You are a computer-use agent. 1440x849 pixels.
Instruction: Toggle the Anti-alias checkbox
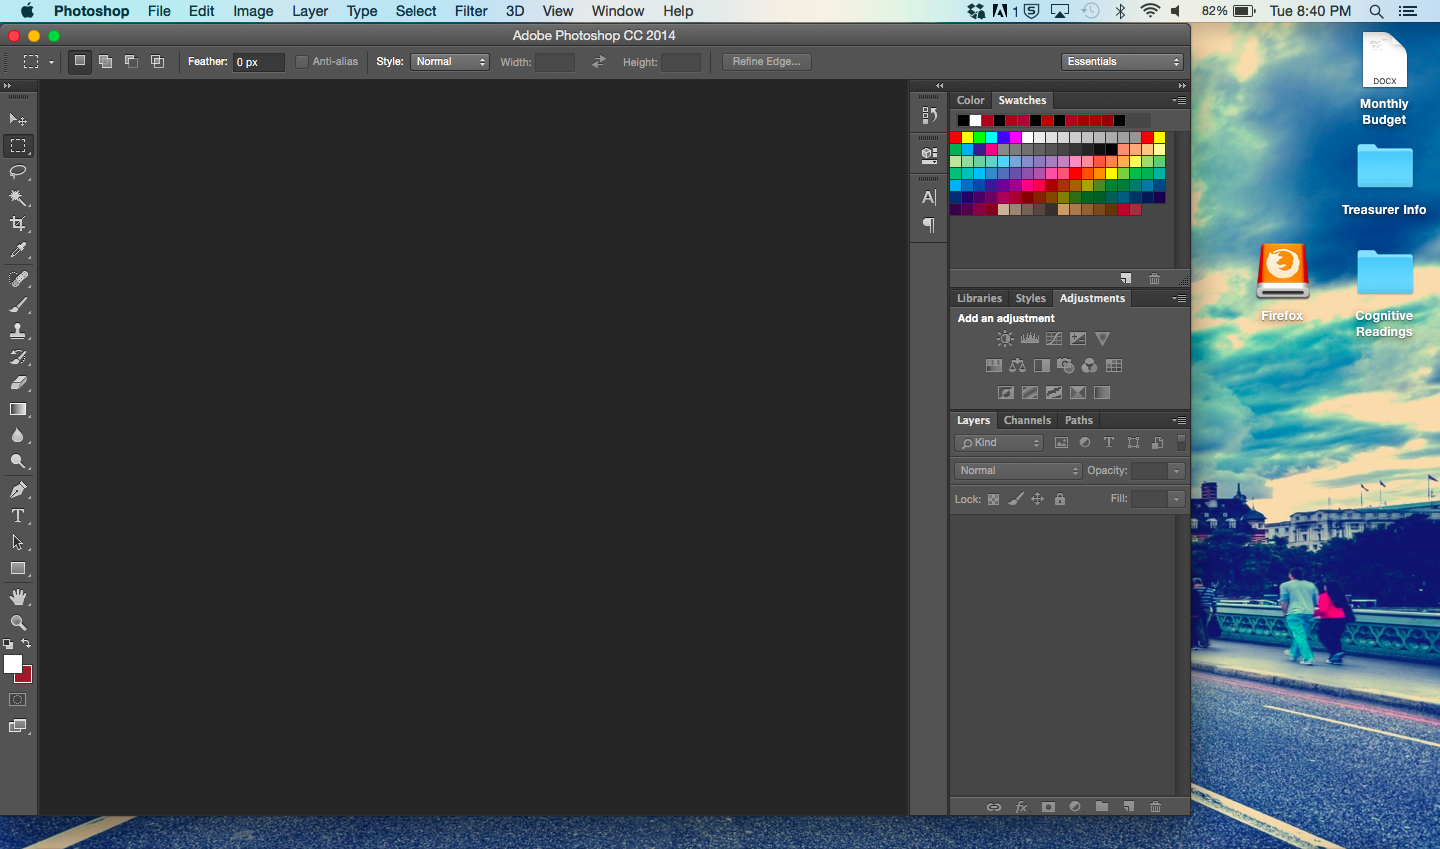(x=302, y=62)
